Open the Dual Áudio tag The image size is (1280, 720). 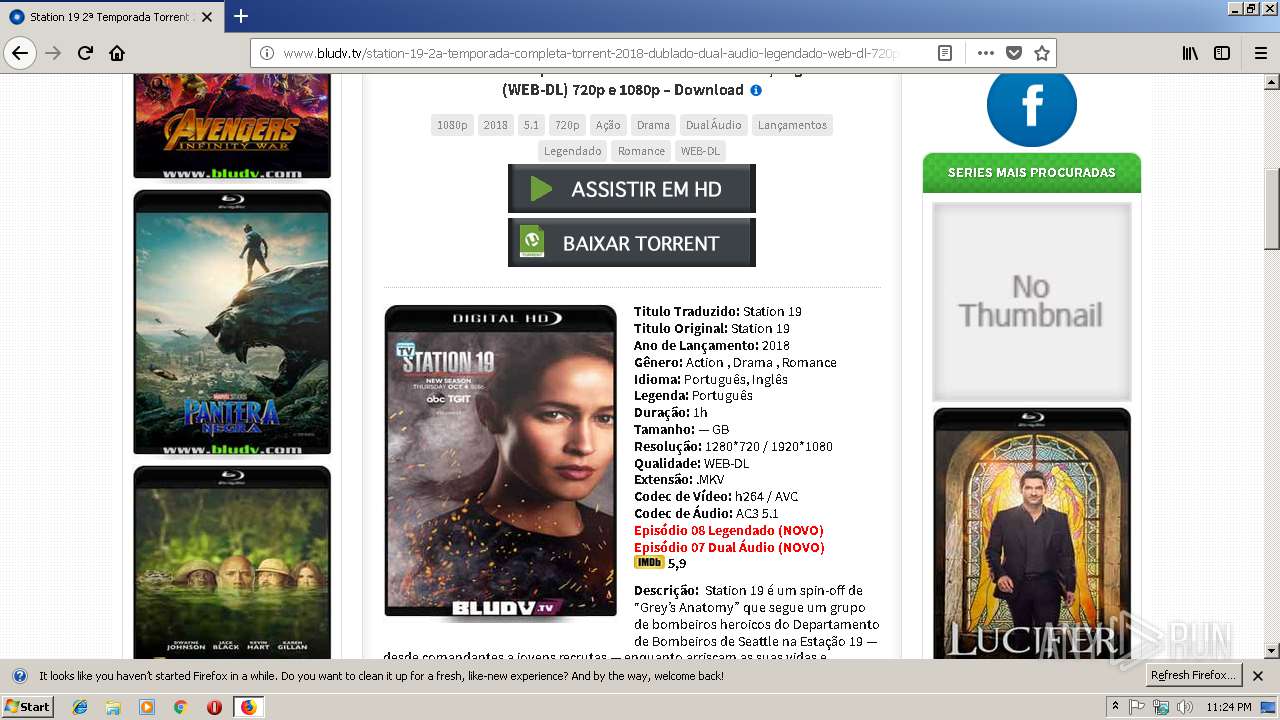pos(714,125)
